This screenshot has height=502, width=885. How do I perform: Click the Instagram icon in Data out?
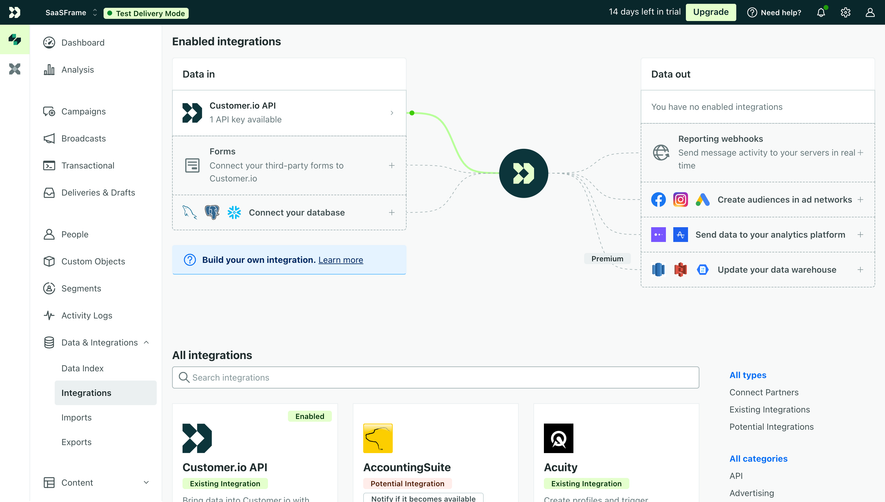tap(680, 199)
